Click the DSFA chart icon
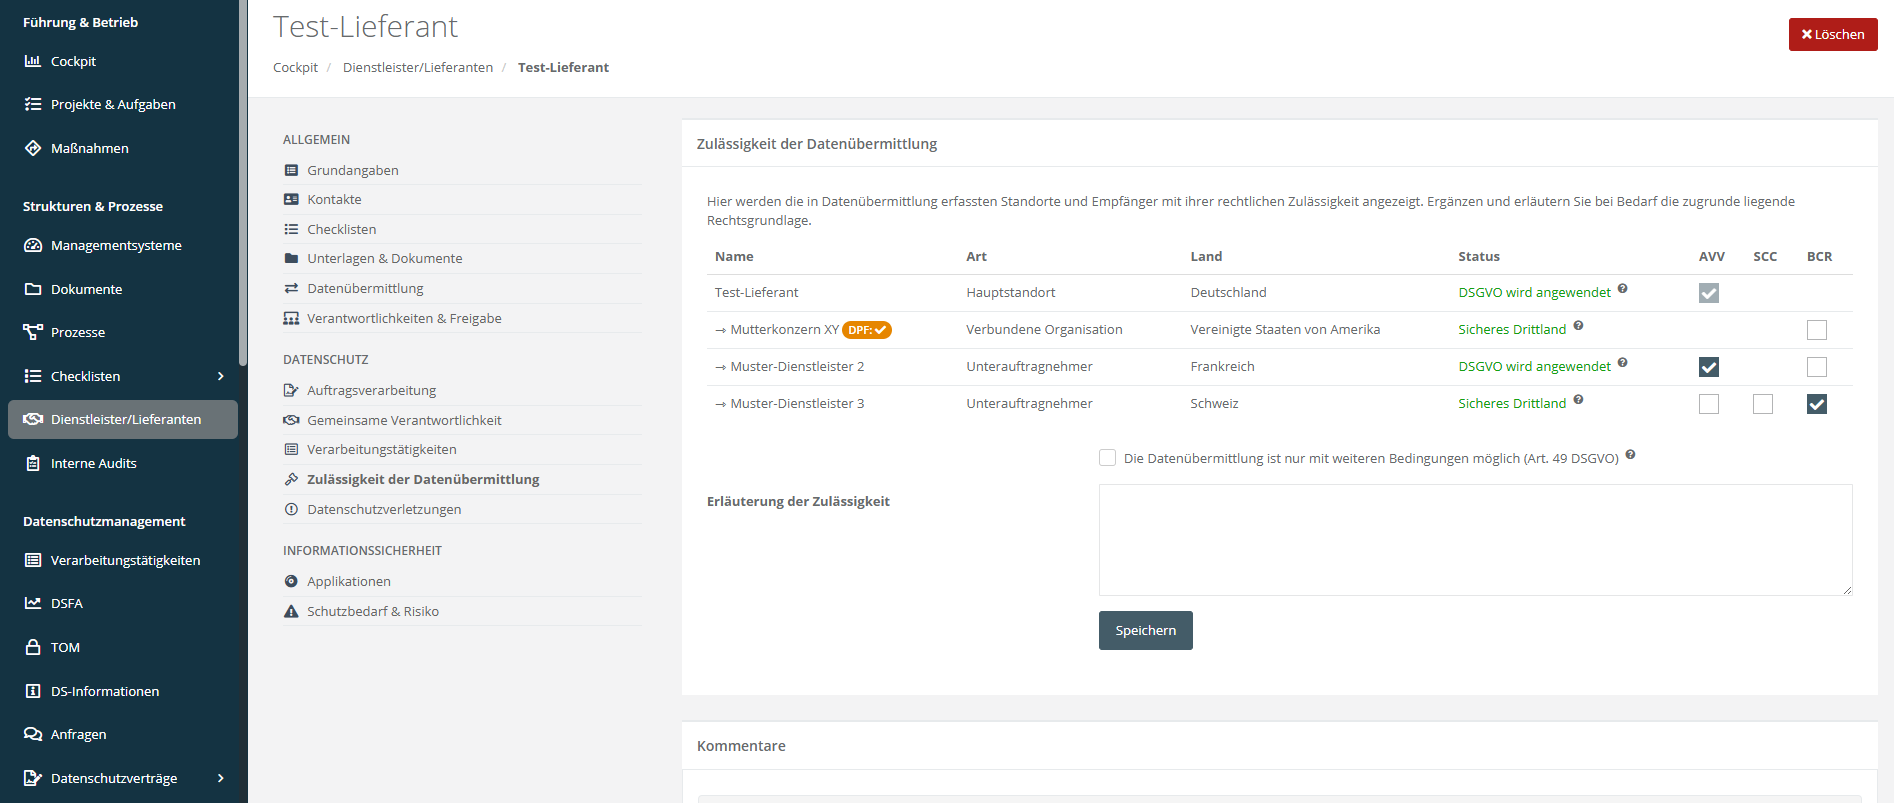Image resolution: width=1894 pixels, height=803 pixels. click(x=32, y=603)
